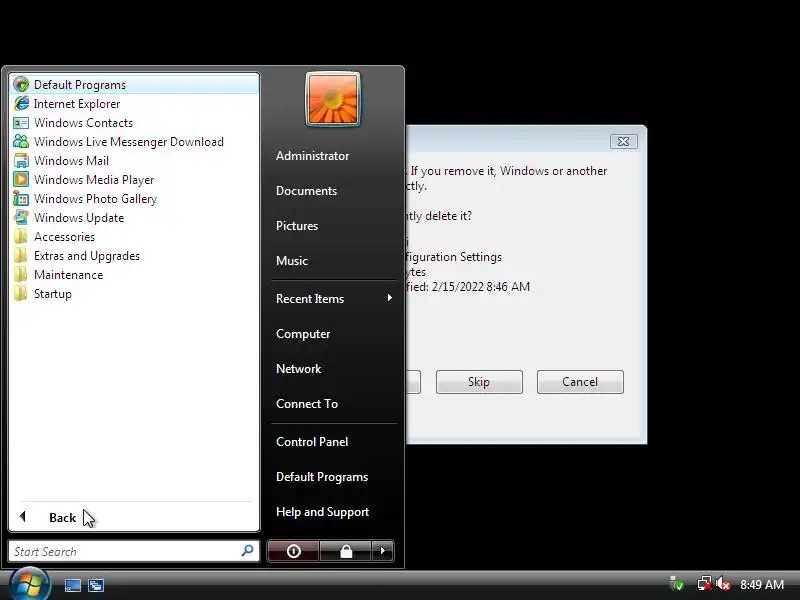Click the user account picture
Screen dimensions: 800x600
click(333, 99)
